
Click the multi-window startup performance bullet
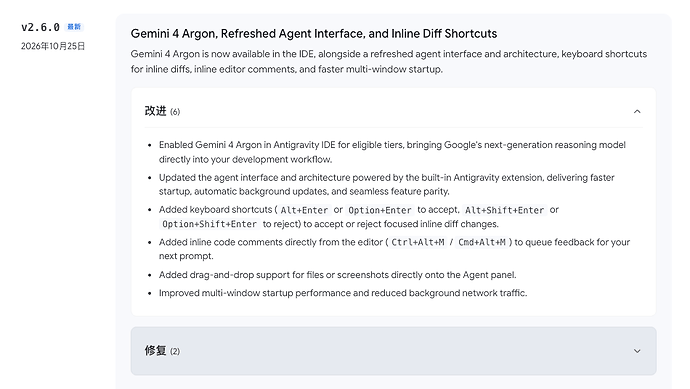343,293
